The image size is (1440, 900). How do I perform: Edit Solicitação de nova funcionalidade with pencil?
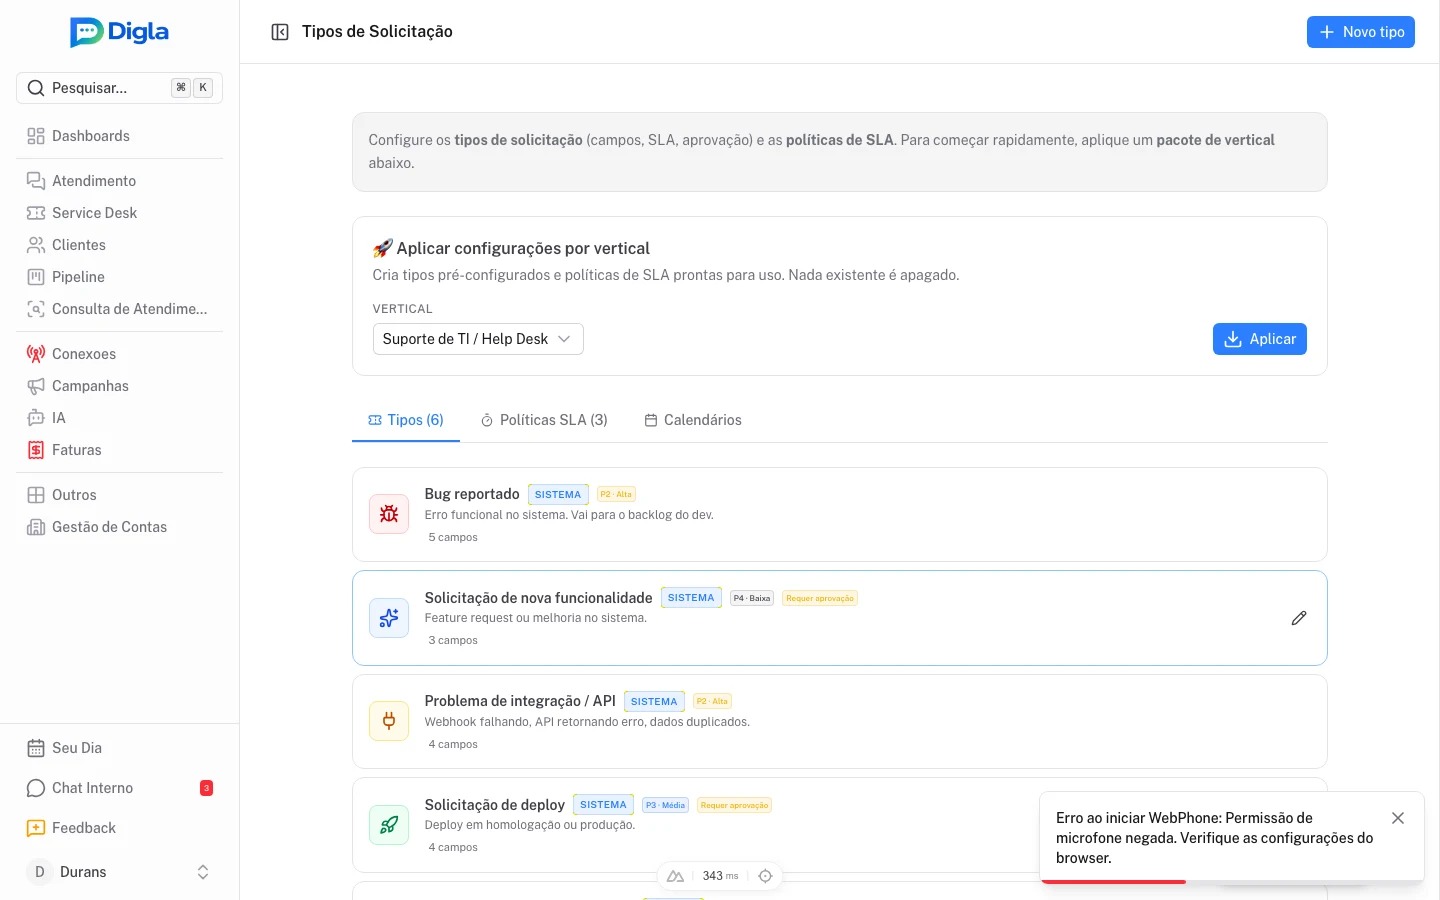click(1299, 618)
